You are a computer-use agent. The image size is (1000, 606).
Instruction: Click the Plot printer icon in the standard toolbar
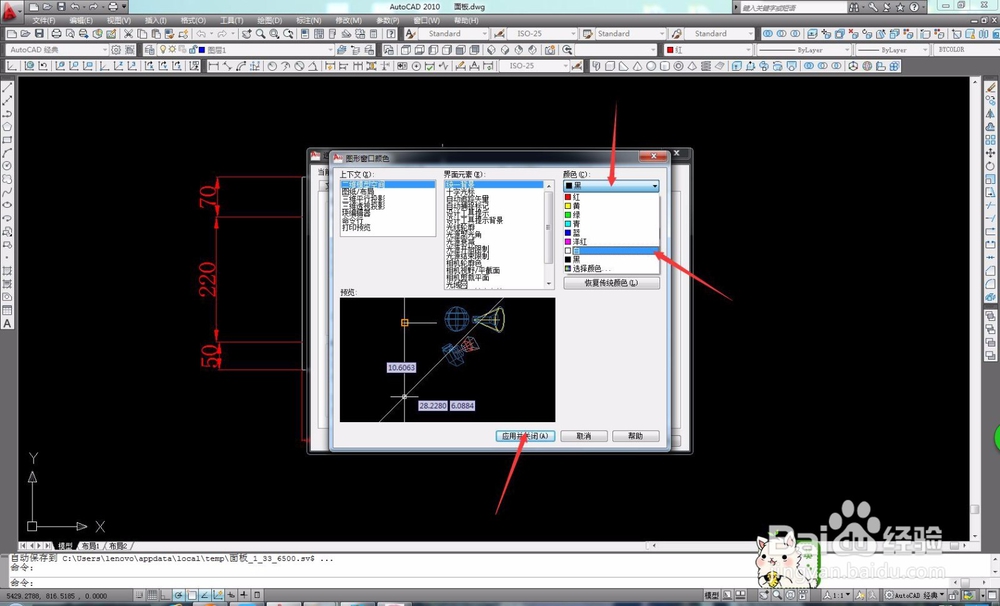pos(56,33)
